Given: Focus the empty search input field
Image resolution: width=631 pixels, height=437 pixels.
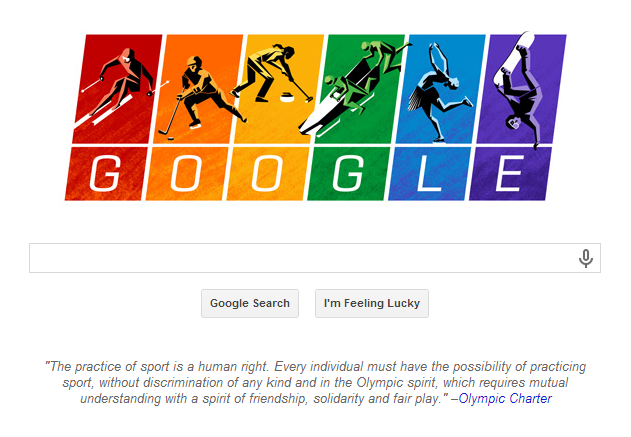Looking at the screenshot, I should pos(302,258).
